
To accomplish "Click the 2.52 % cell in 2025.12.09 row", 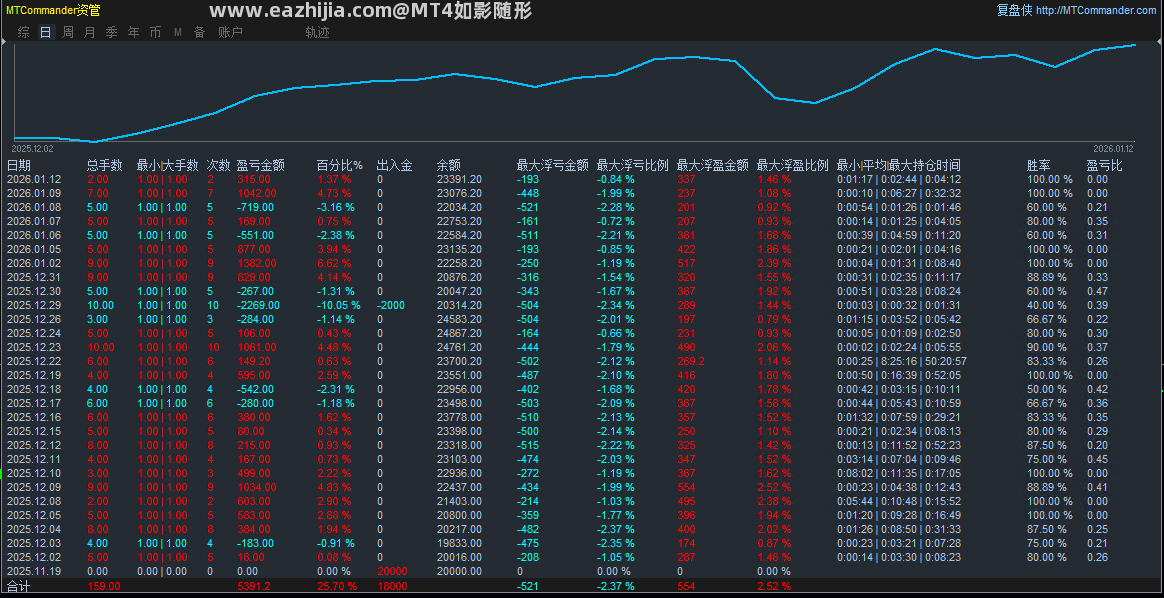I will coord(774,487).
